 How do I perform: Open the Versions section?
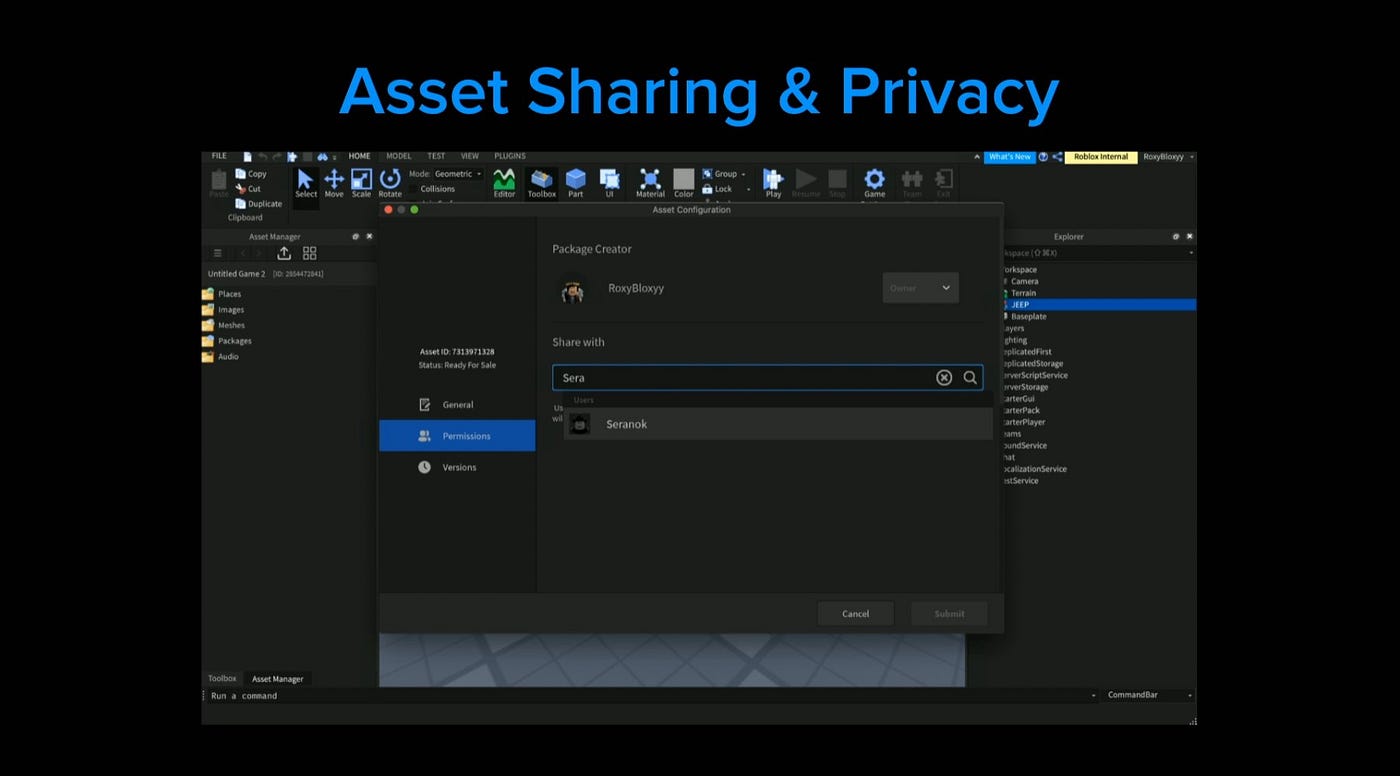(x=457, y=467)
